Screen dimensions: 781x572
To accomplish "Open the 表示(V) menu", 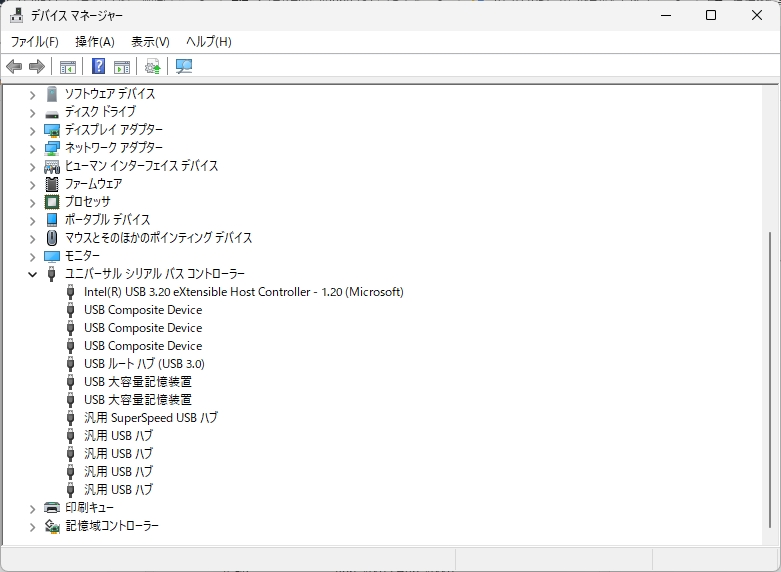I will (x=150, y=42).
